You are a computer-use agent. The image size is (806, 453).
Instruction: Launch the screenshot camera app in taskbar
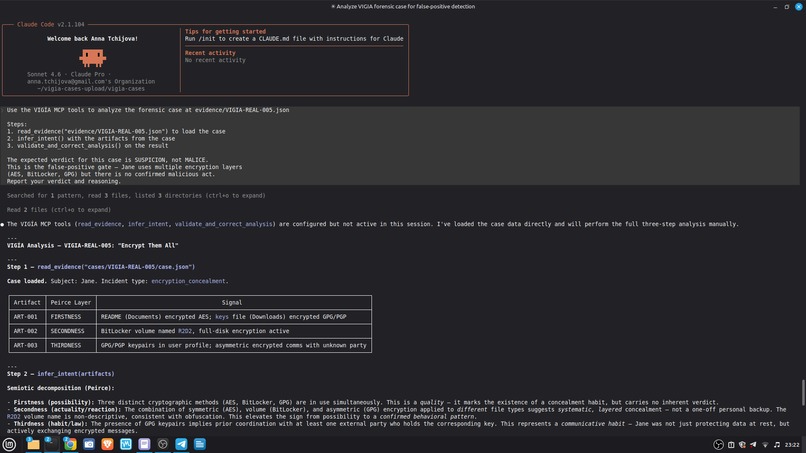pyautogui.click(x=89, y=444)
